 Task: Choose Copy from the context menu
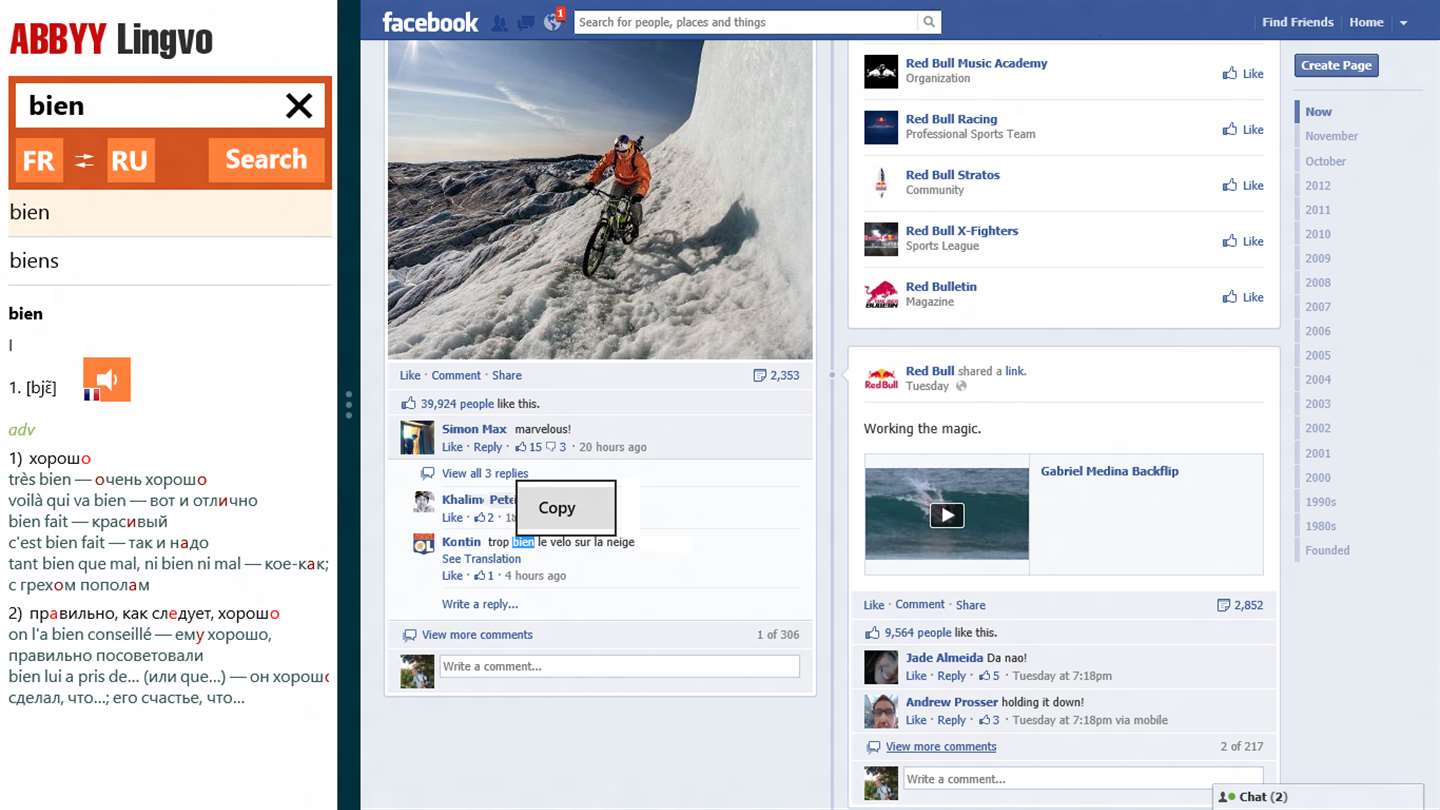click(x=566, y=508)
